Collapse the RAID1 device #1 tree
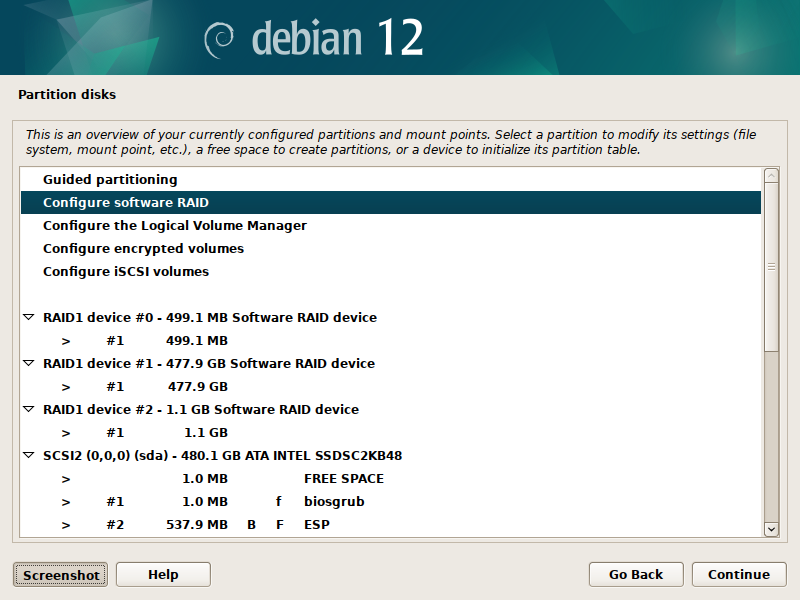This screenshot has width=800, height=600. coord(27,364)
